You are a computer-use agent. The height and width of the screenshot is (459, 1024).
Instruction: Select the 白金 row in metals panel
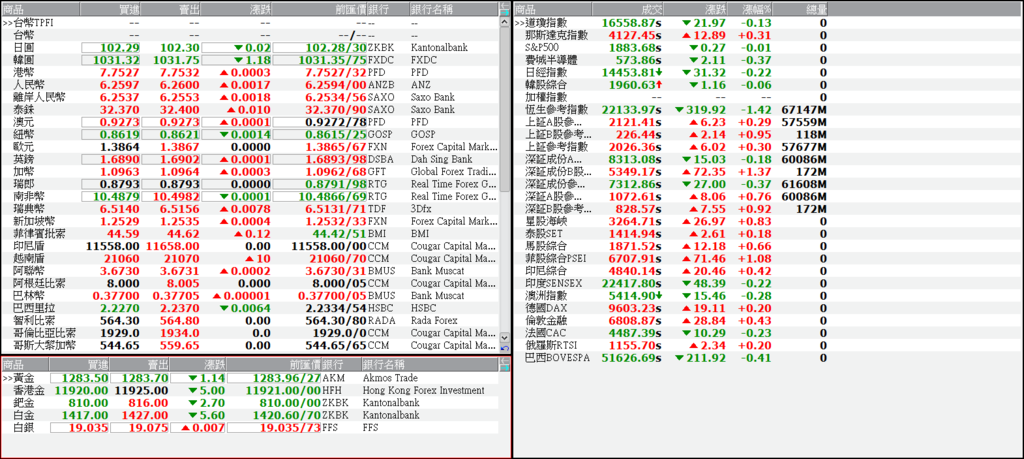(249, 415)
